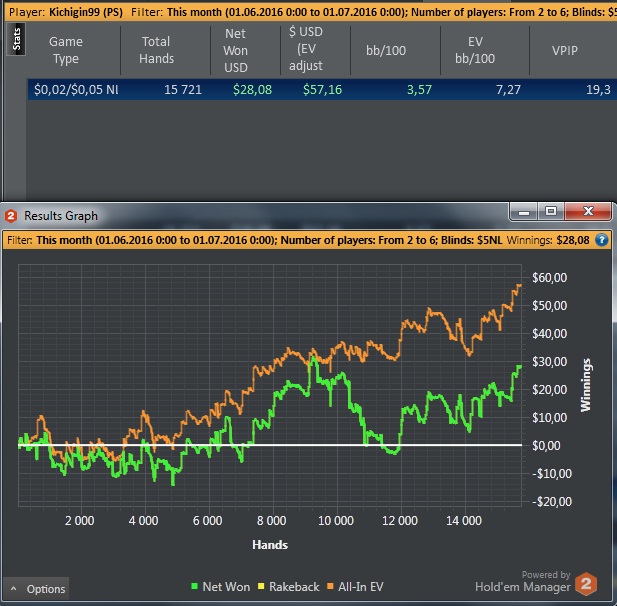The image size is (617, 606).
Task: Click the 3,57 bb/100 value
Action: 419,90
